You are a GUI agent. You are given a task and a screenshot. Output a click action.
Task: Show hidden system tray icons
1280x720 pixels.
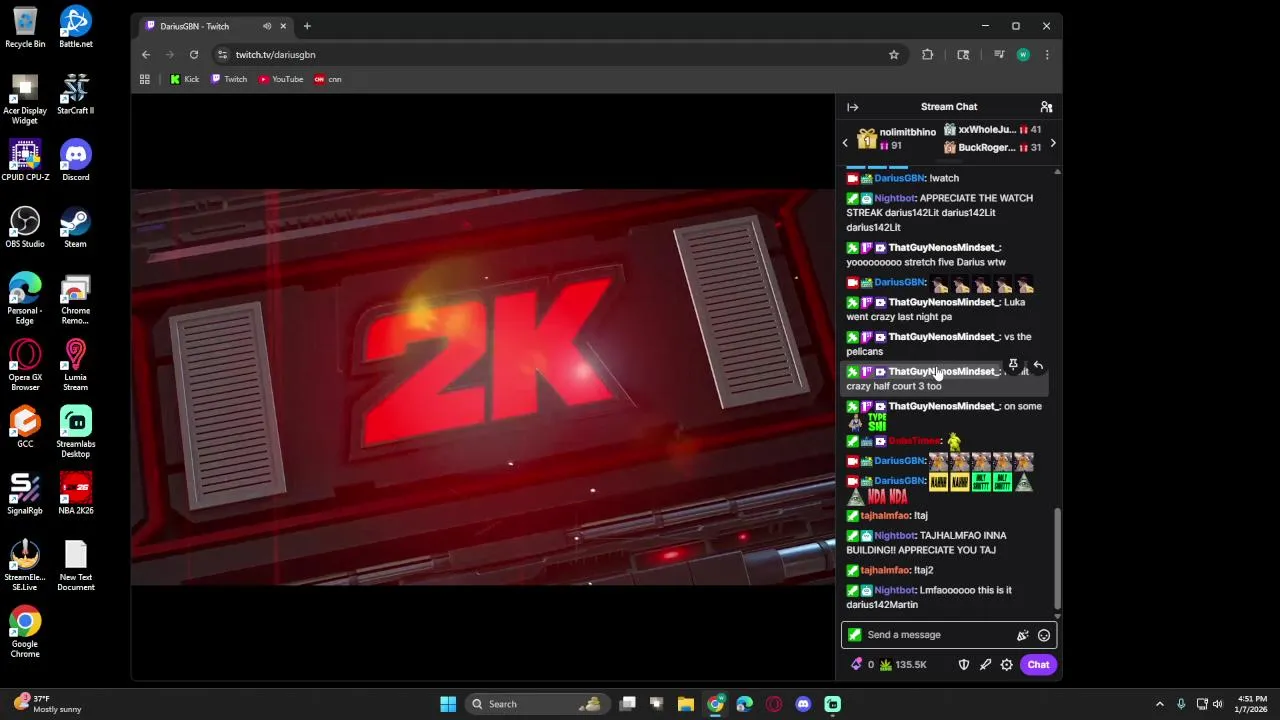pos(1160,704)
